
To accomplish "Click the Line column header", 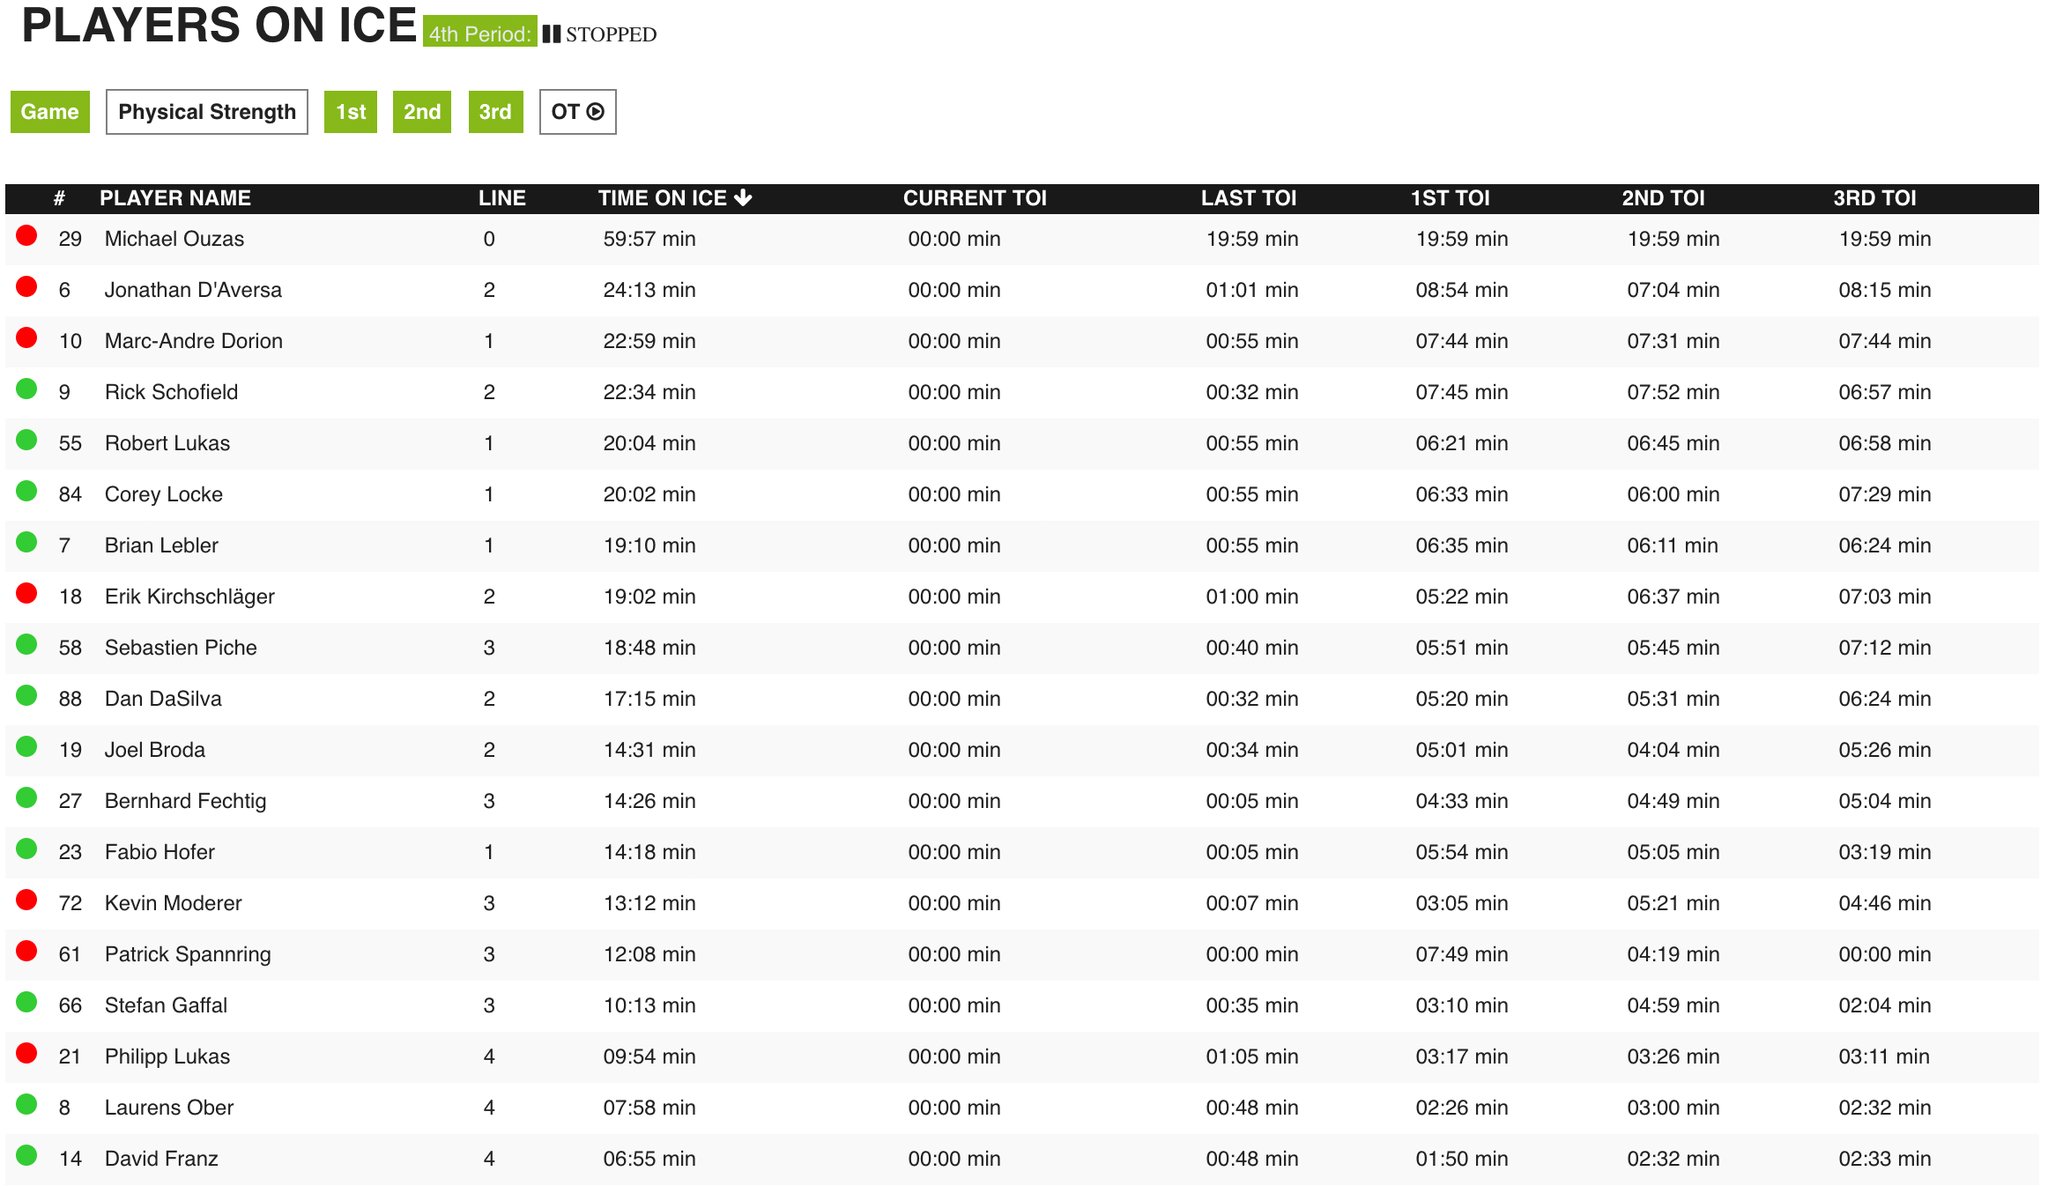I will 502,198.
